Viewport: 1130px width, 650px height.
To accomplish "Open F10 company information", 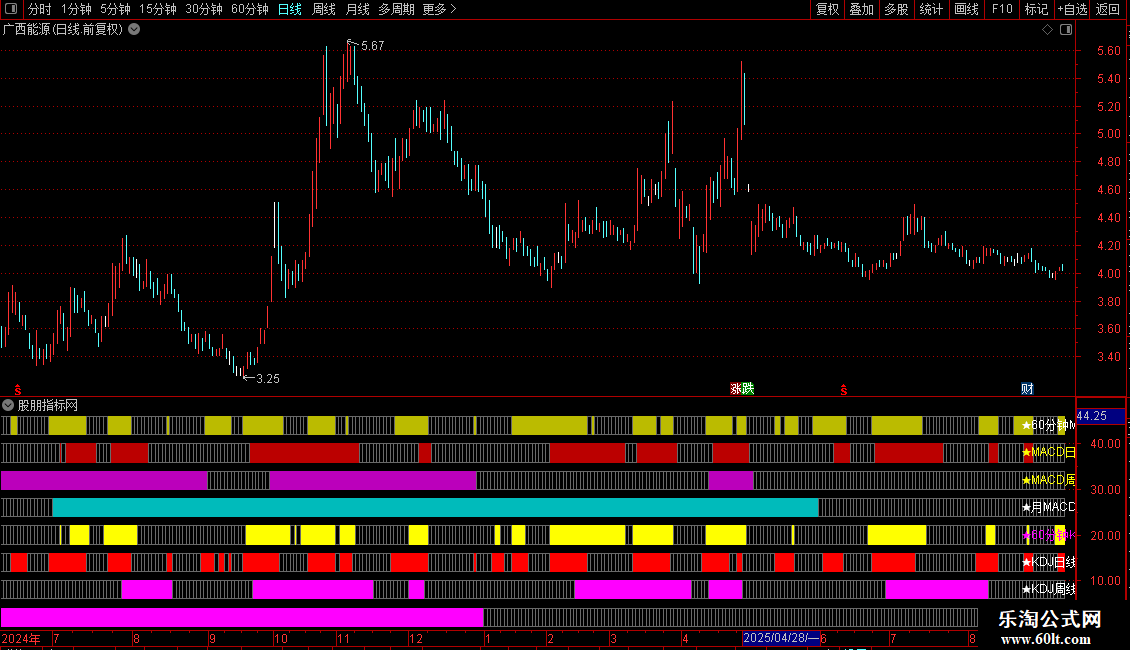I will click(x=1002, y=9).
